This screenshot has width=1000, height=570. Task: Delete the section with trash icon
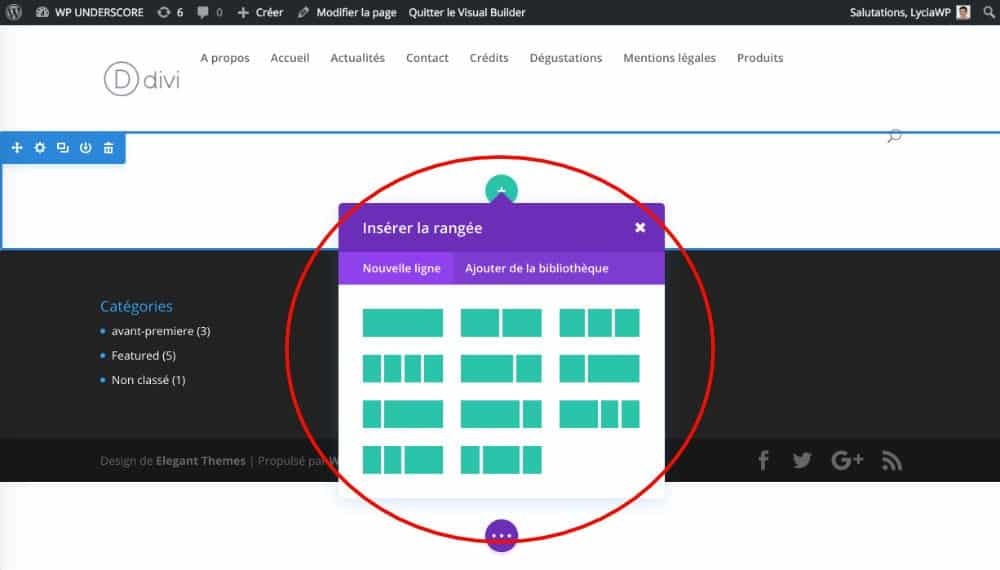pyautogui.click(x=108, y=148)
